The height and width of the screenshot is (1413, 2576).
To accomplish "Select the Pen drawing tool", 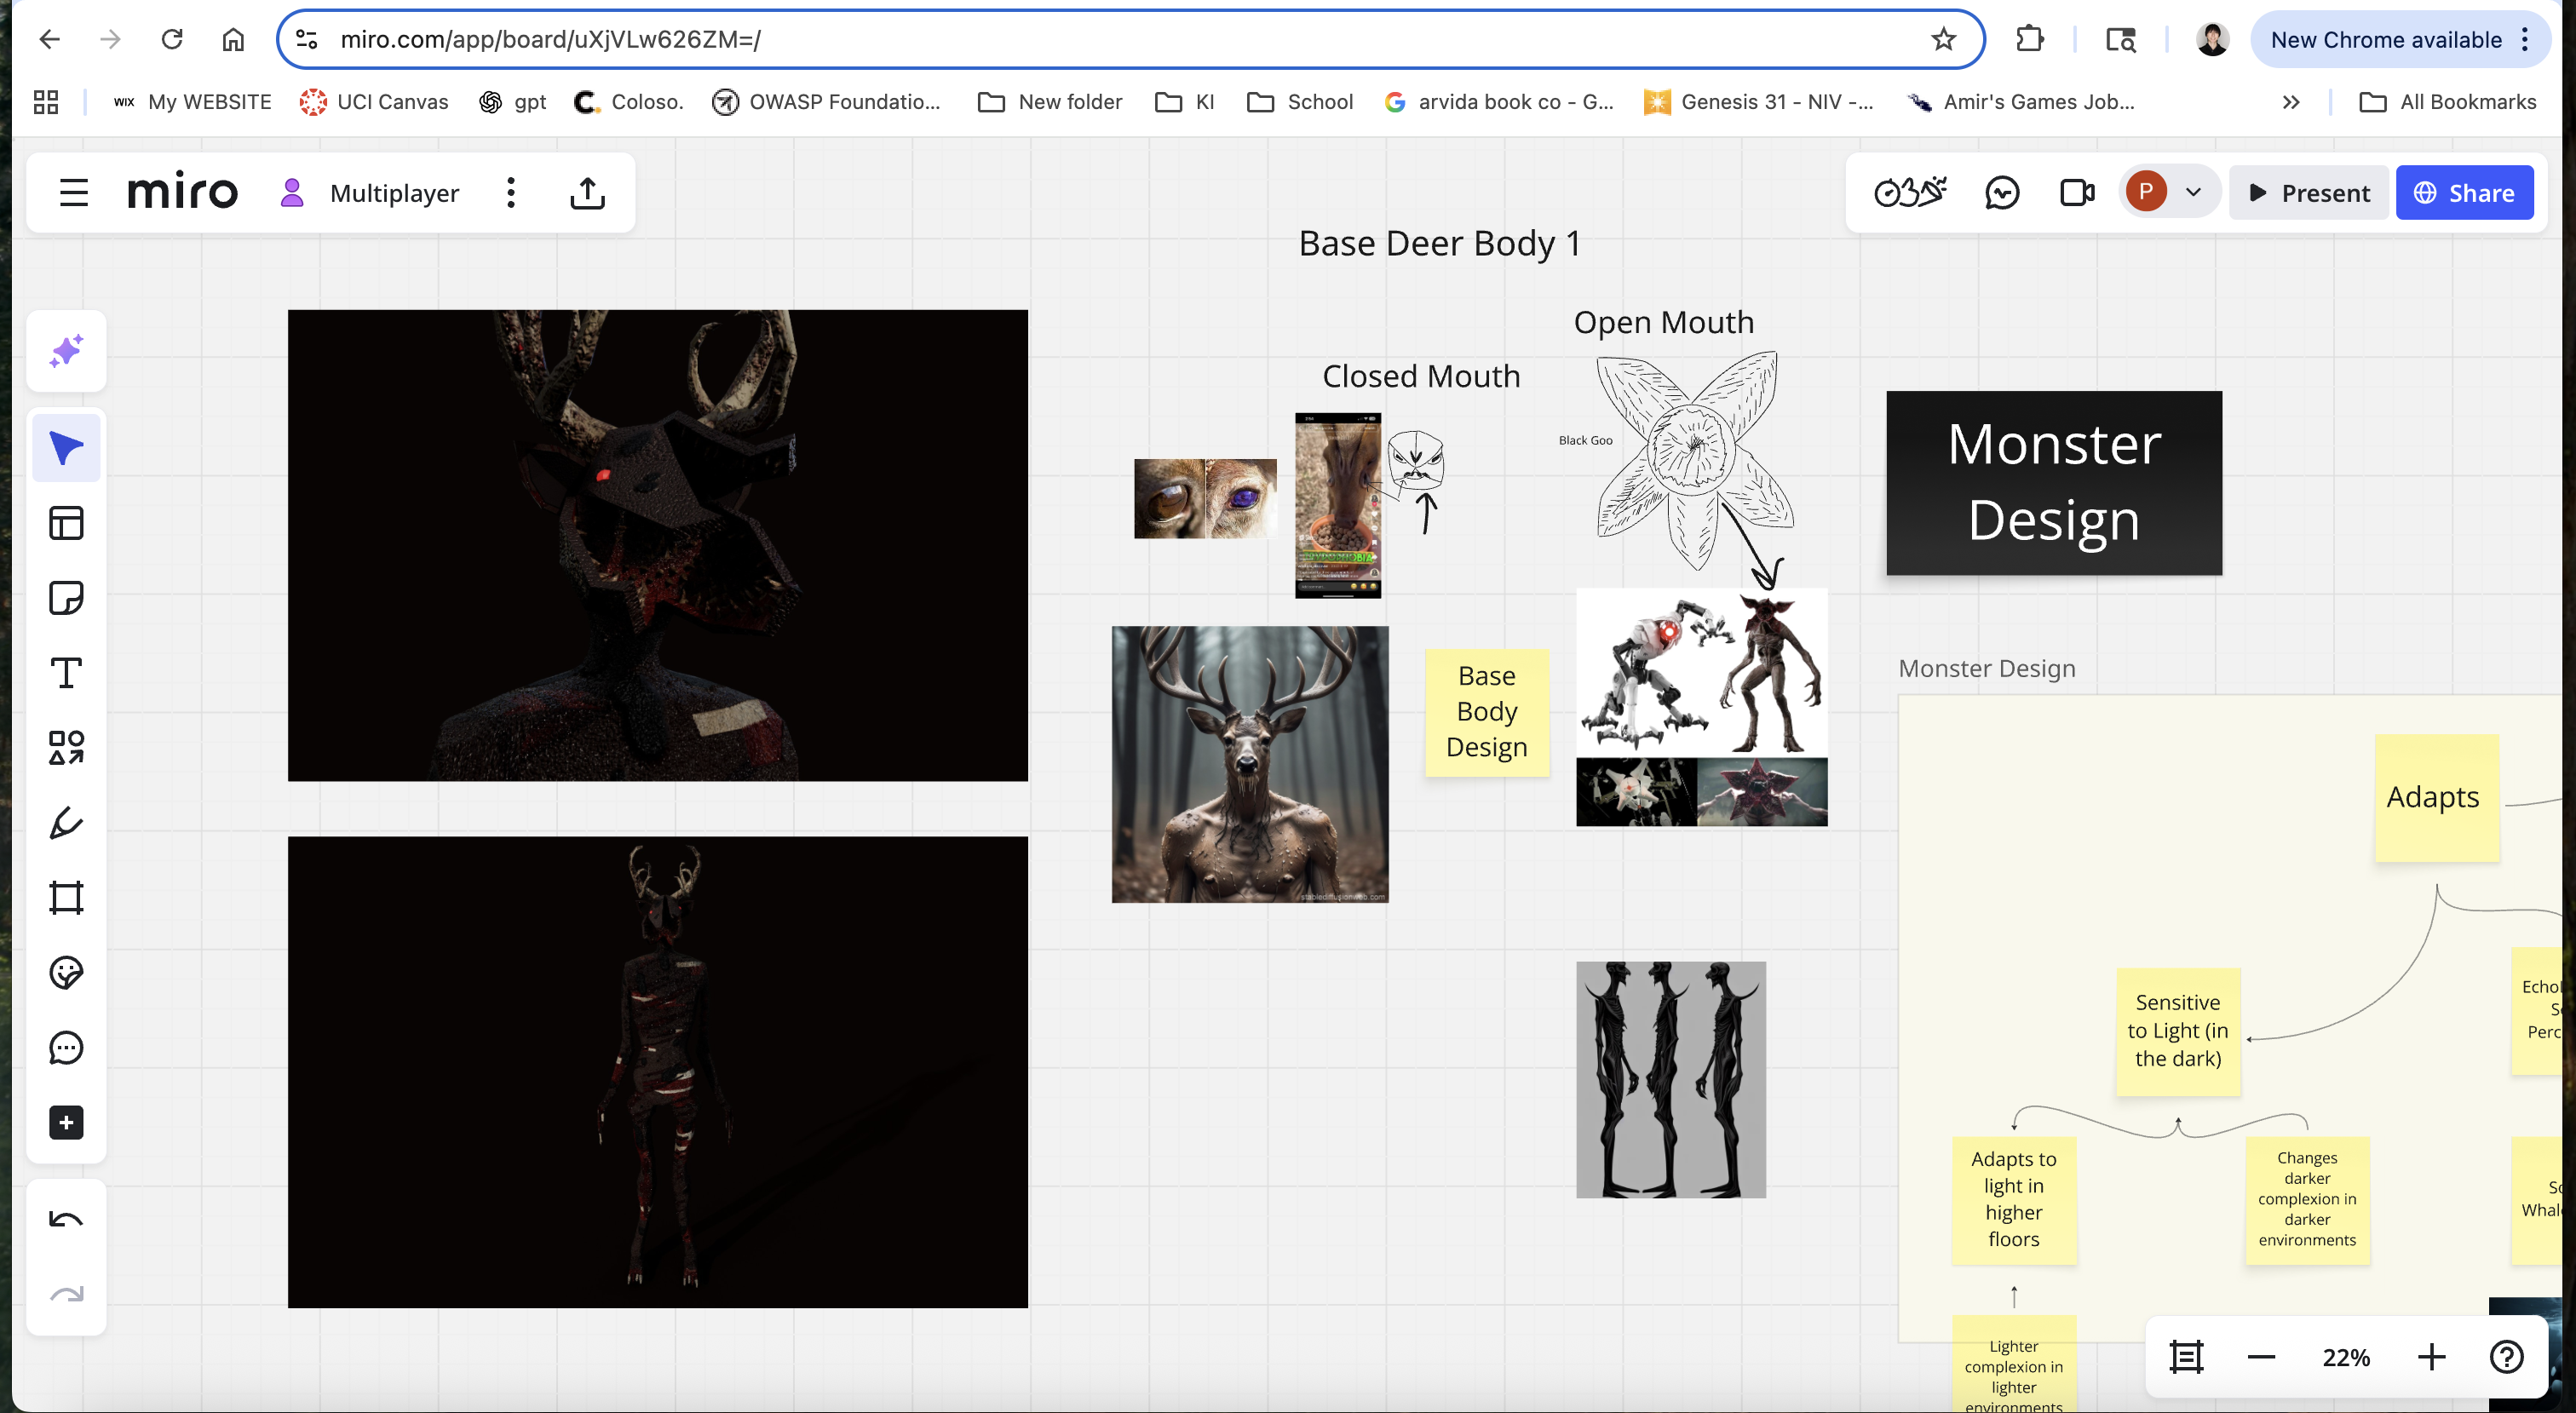I will click(x=66, y=823).
